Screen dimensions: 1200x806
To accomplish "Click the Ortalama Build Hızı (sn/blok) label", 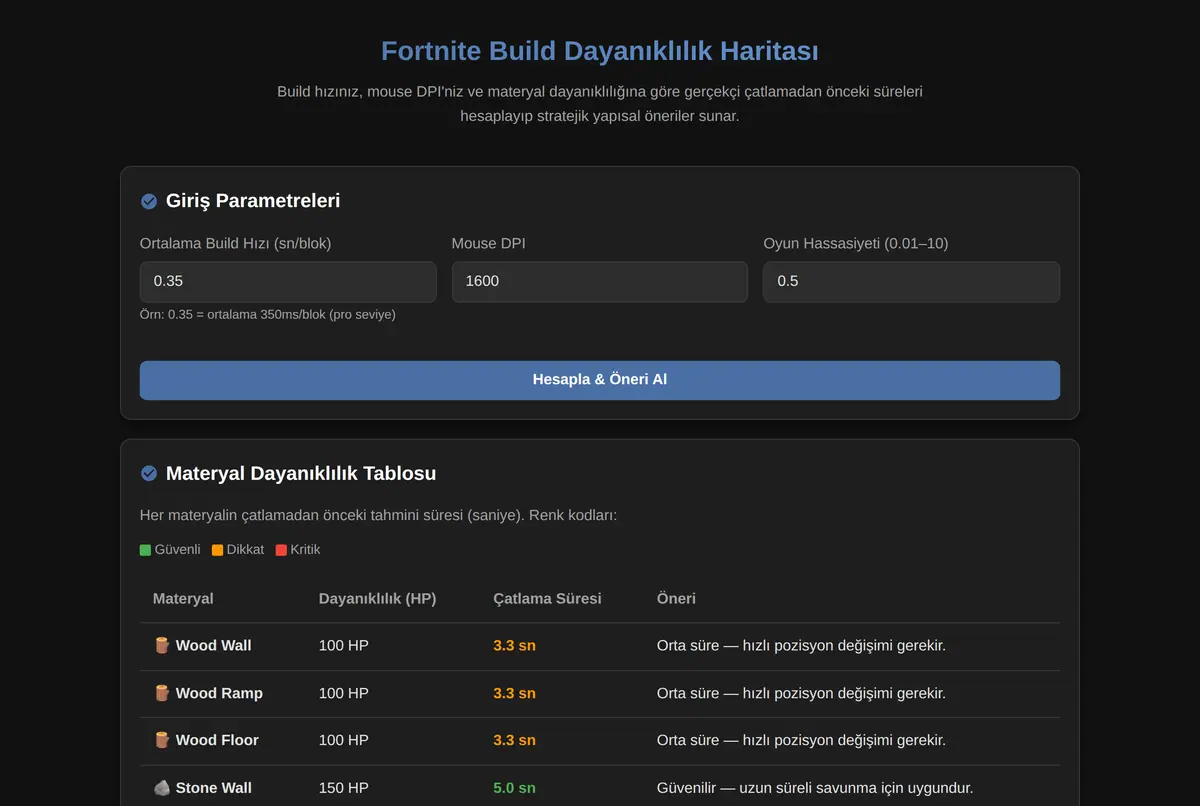I will (236, 243).
